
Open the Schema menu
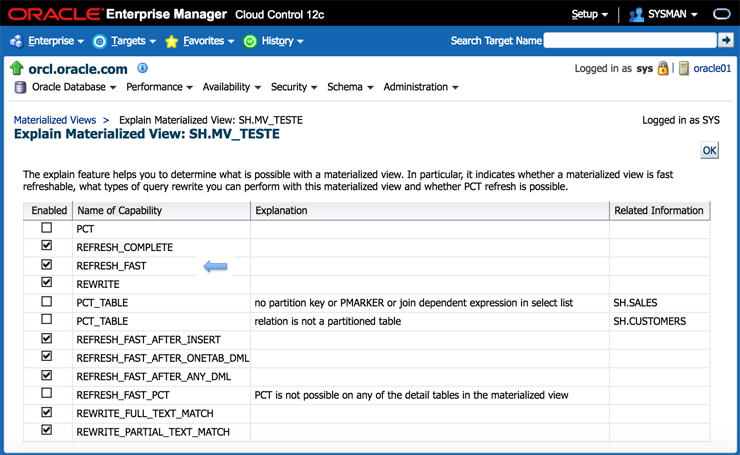[350, 87]
